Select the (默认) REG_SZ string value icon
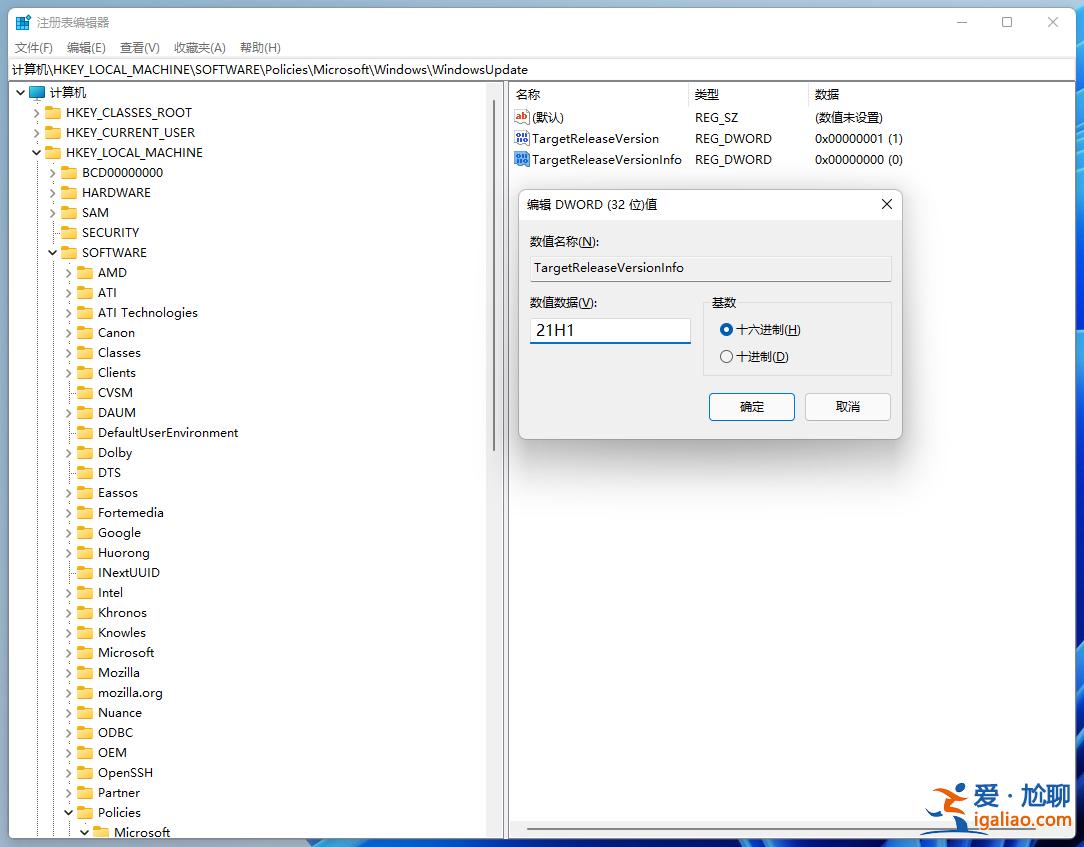The image size is (1084, 847). [x=523, y=117]
